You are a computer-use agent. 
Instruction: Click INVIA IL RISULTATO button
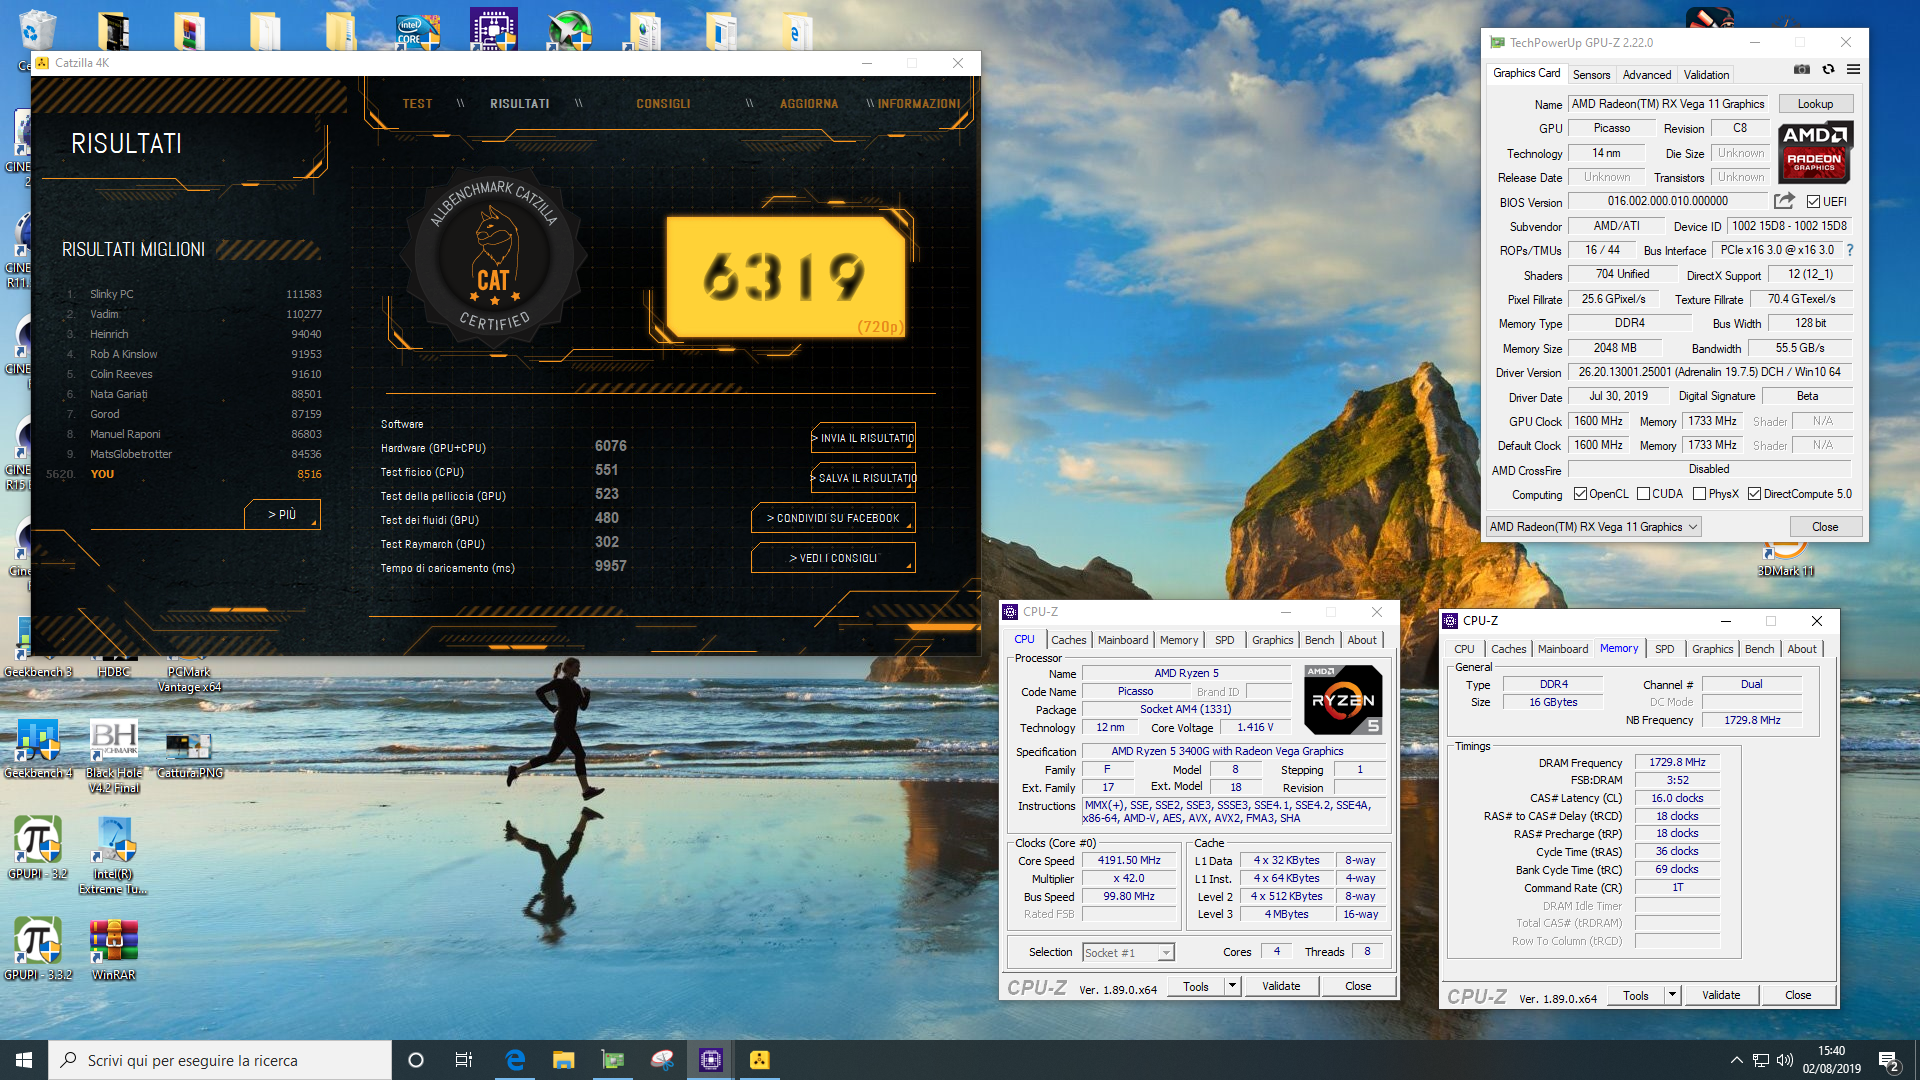(863, 438)
